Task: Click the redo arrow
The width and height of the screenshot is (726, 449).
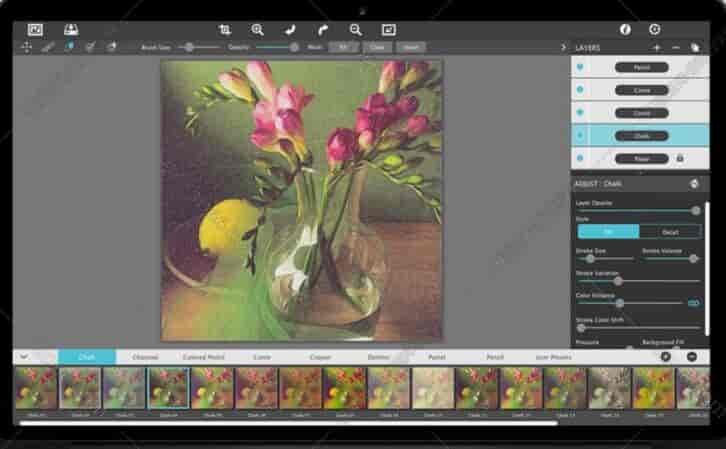Action: point(323,30)
